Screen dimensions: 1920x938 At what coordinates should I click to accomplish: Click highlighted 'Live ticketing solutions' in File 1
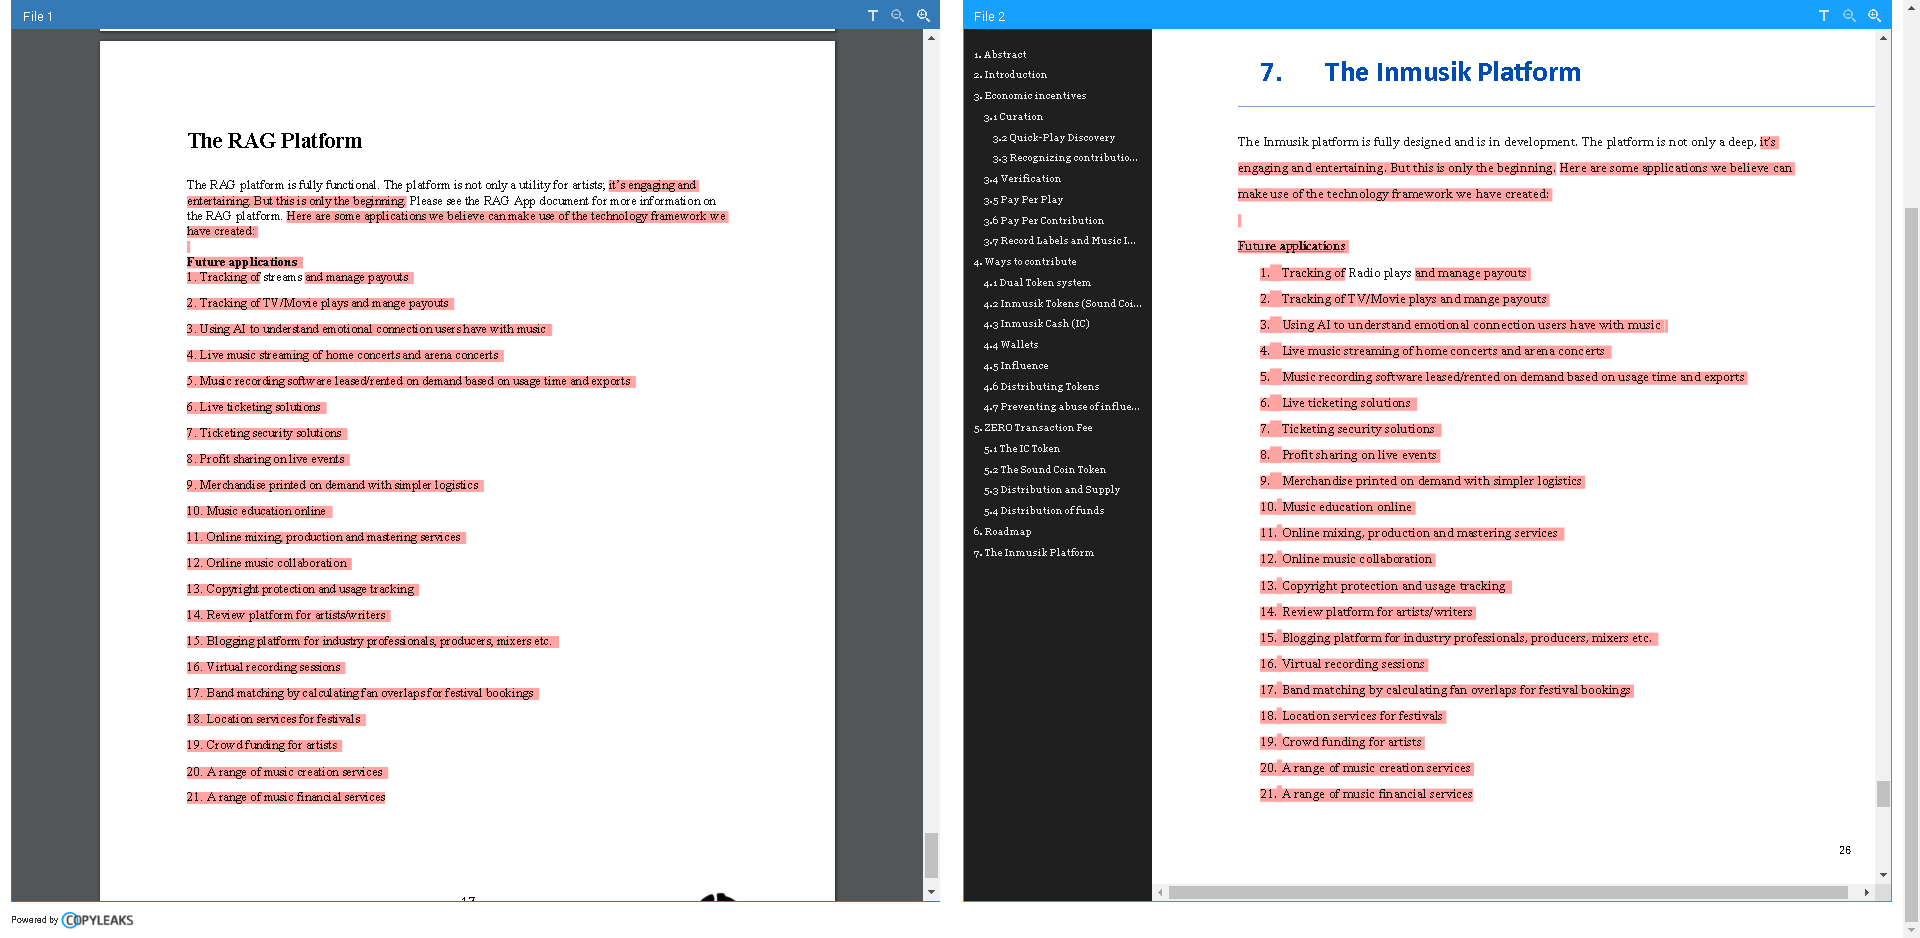tap(260, 407)
